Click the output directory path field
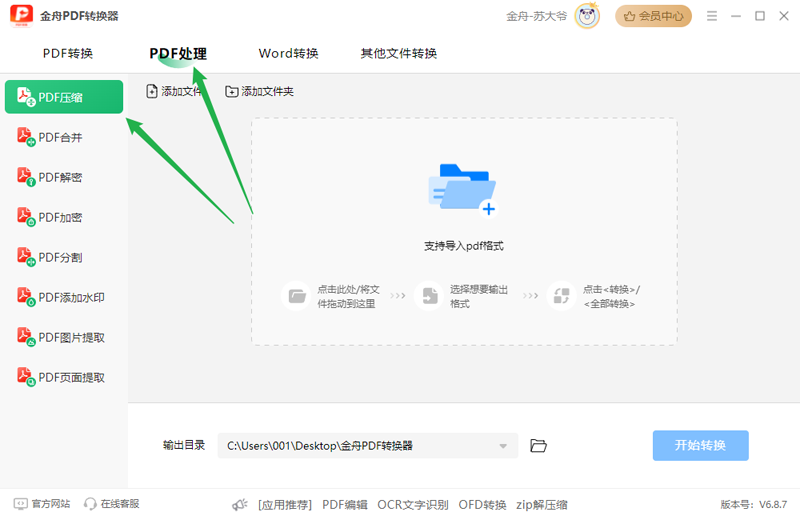This screenshot has height=520, width=800. pyautogui.click(x=367, y=446)
